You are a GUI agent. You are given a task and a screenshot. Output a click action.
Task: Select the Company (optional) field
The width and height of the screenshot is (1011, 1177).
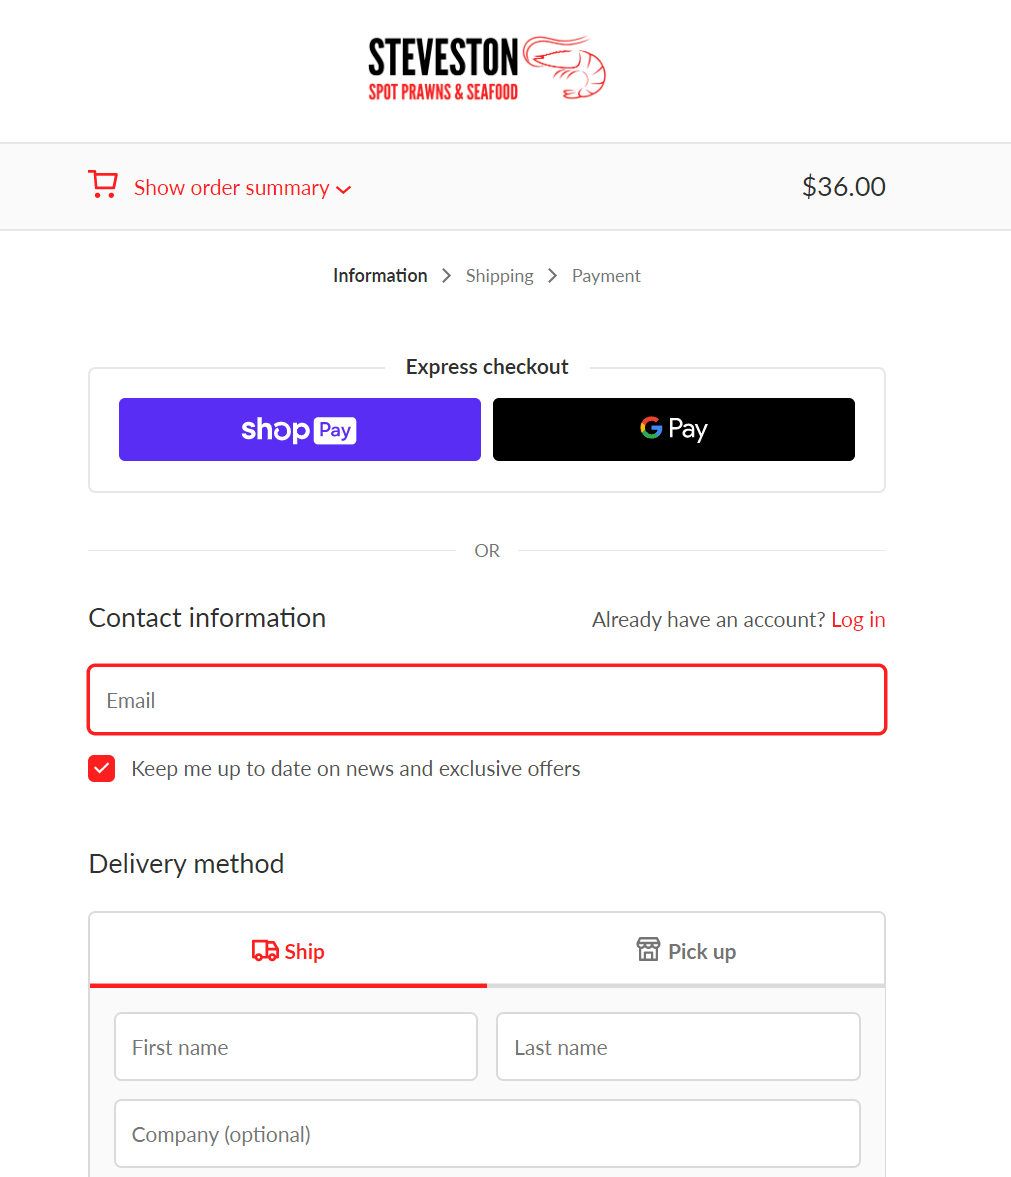[487, 1134]
